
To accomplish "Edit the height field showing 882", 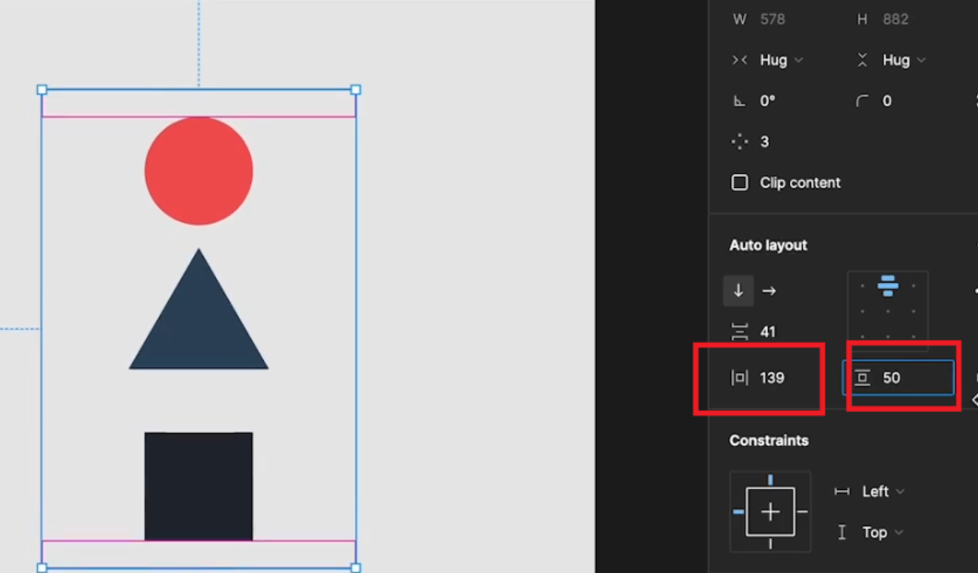I will coord(895,19).
